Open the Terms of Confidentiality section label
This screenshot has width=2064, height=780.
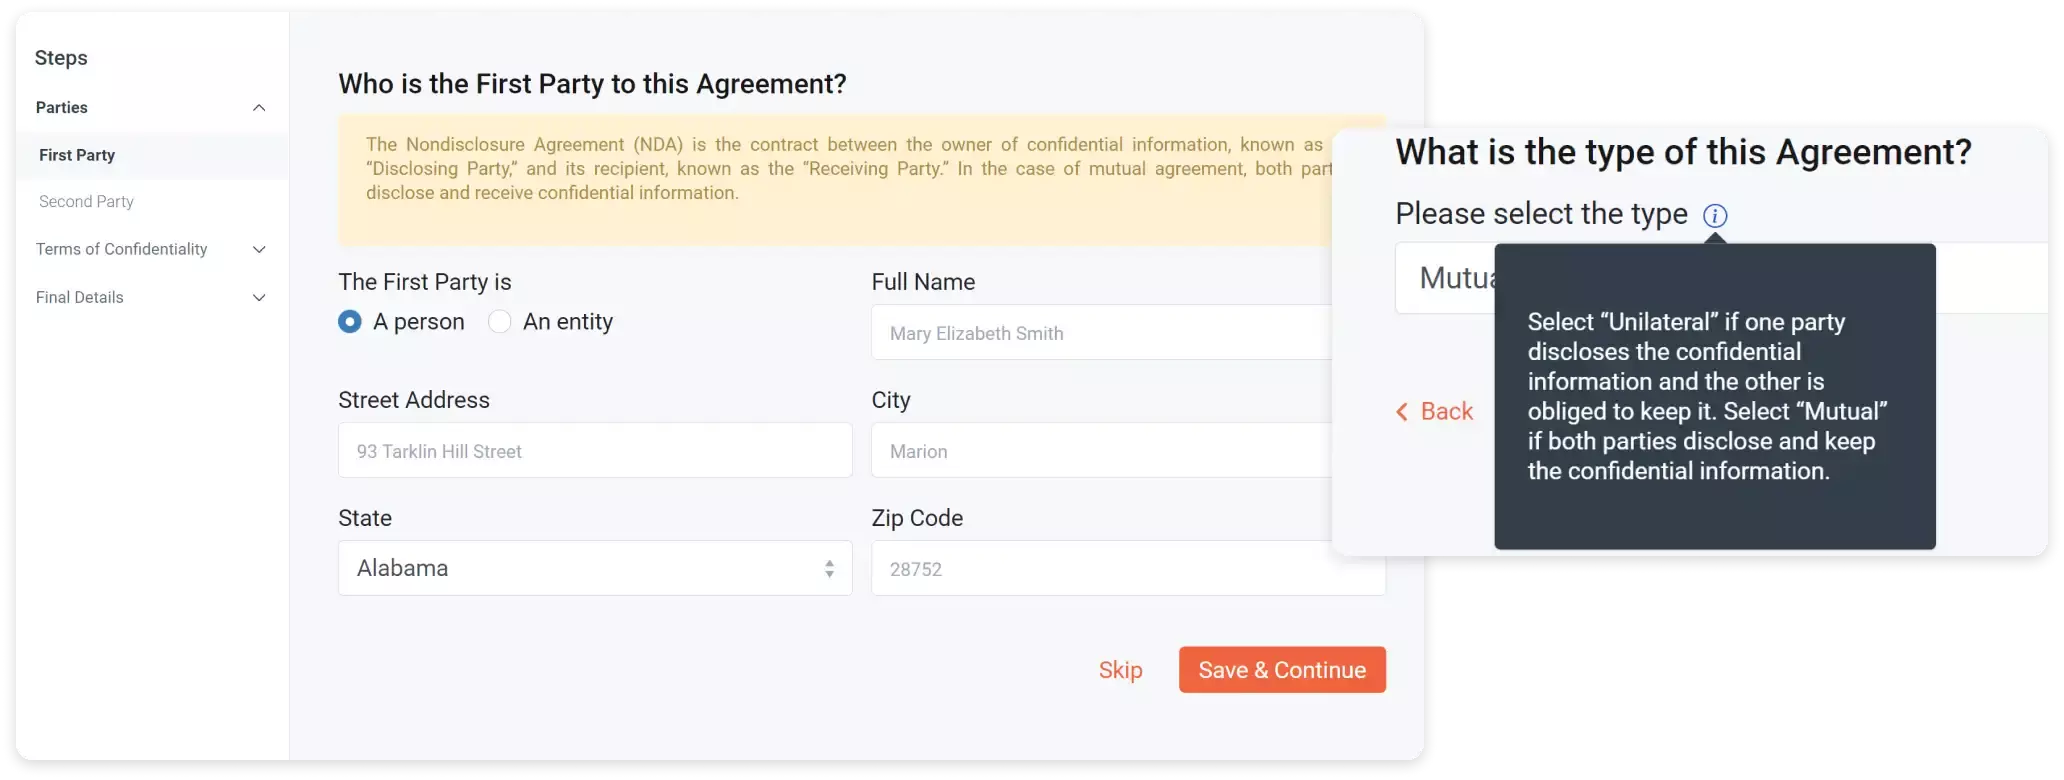[122, 250]
